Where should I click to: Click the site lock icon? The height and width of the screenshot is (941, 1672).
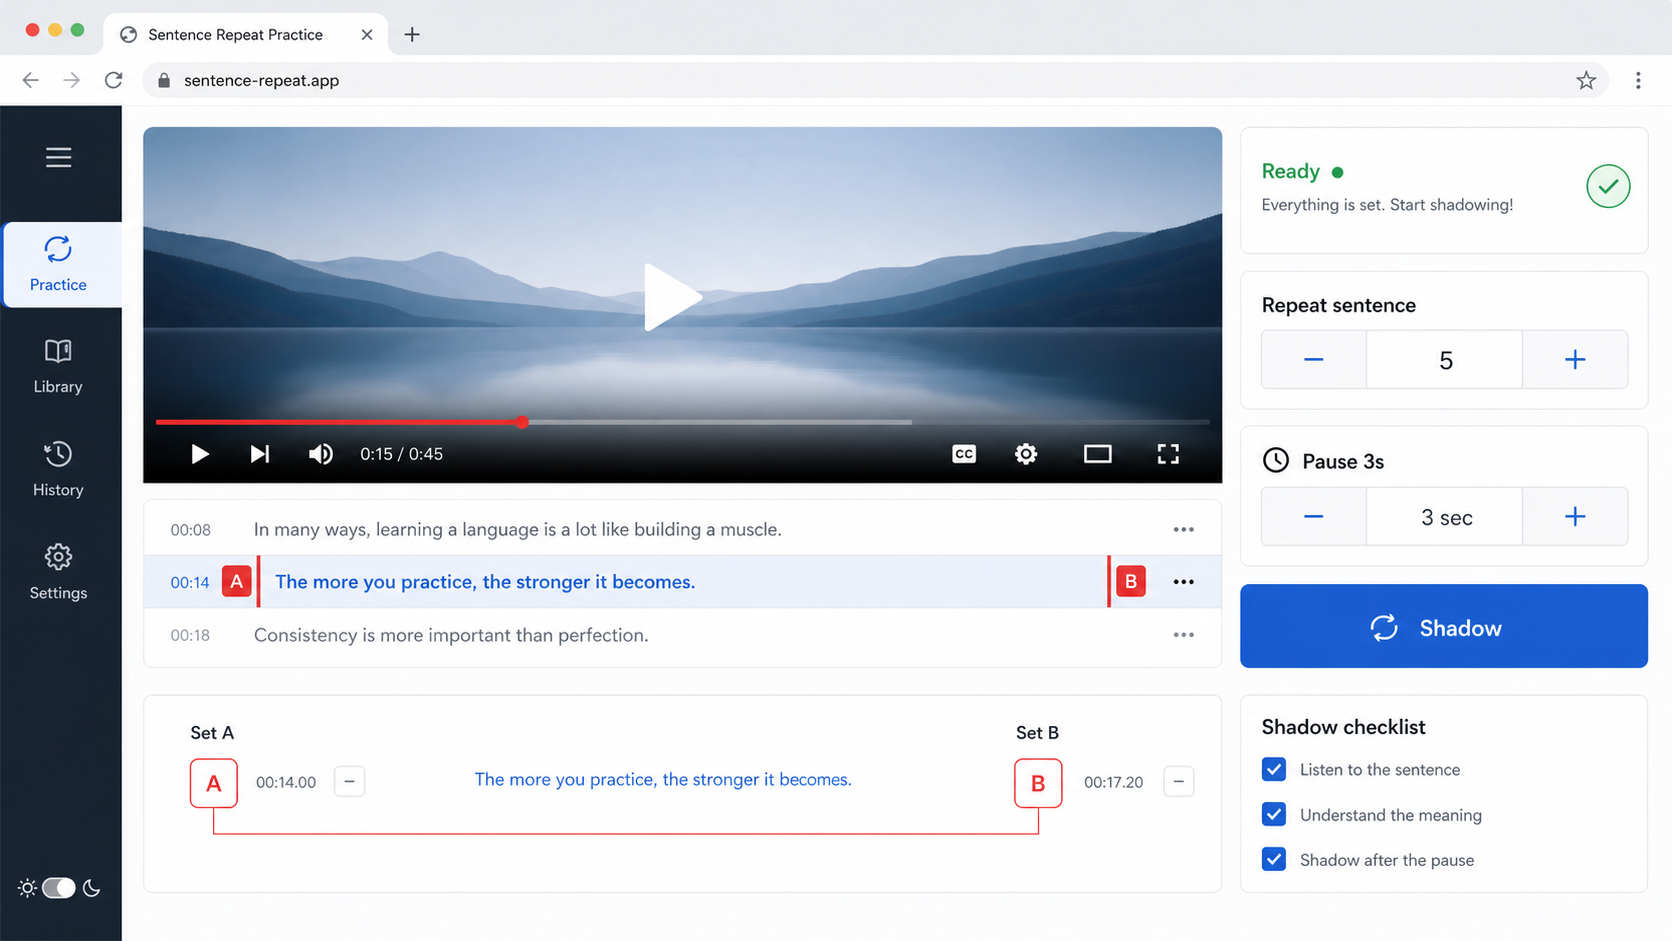164,80
